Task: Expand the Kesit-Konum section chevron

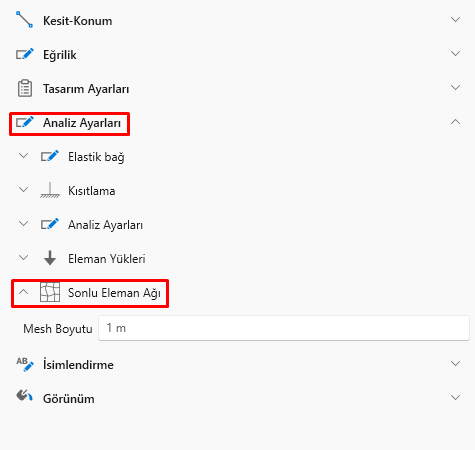Action: coord(455,19)
